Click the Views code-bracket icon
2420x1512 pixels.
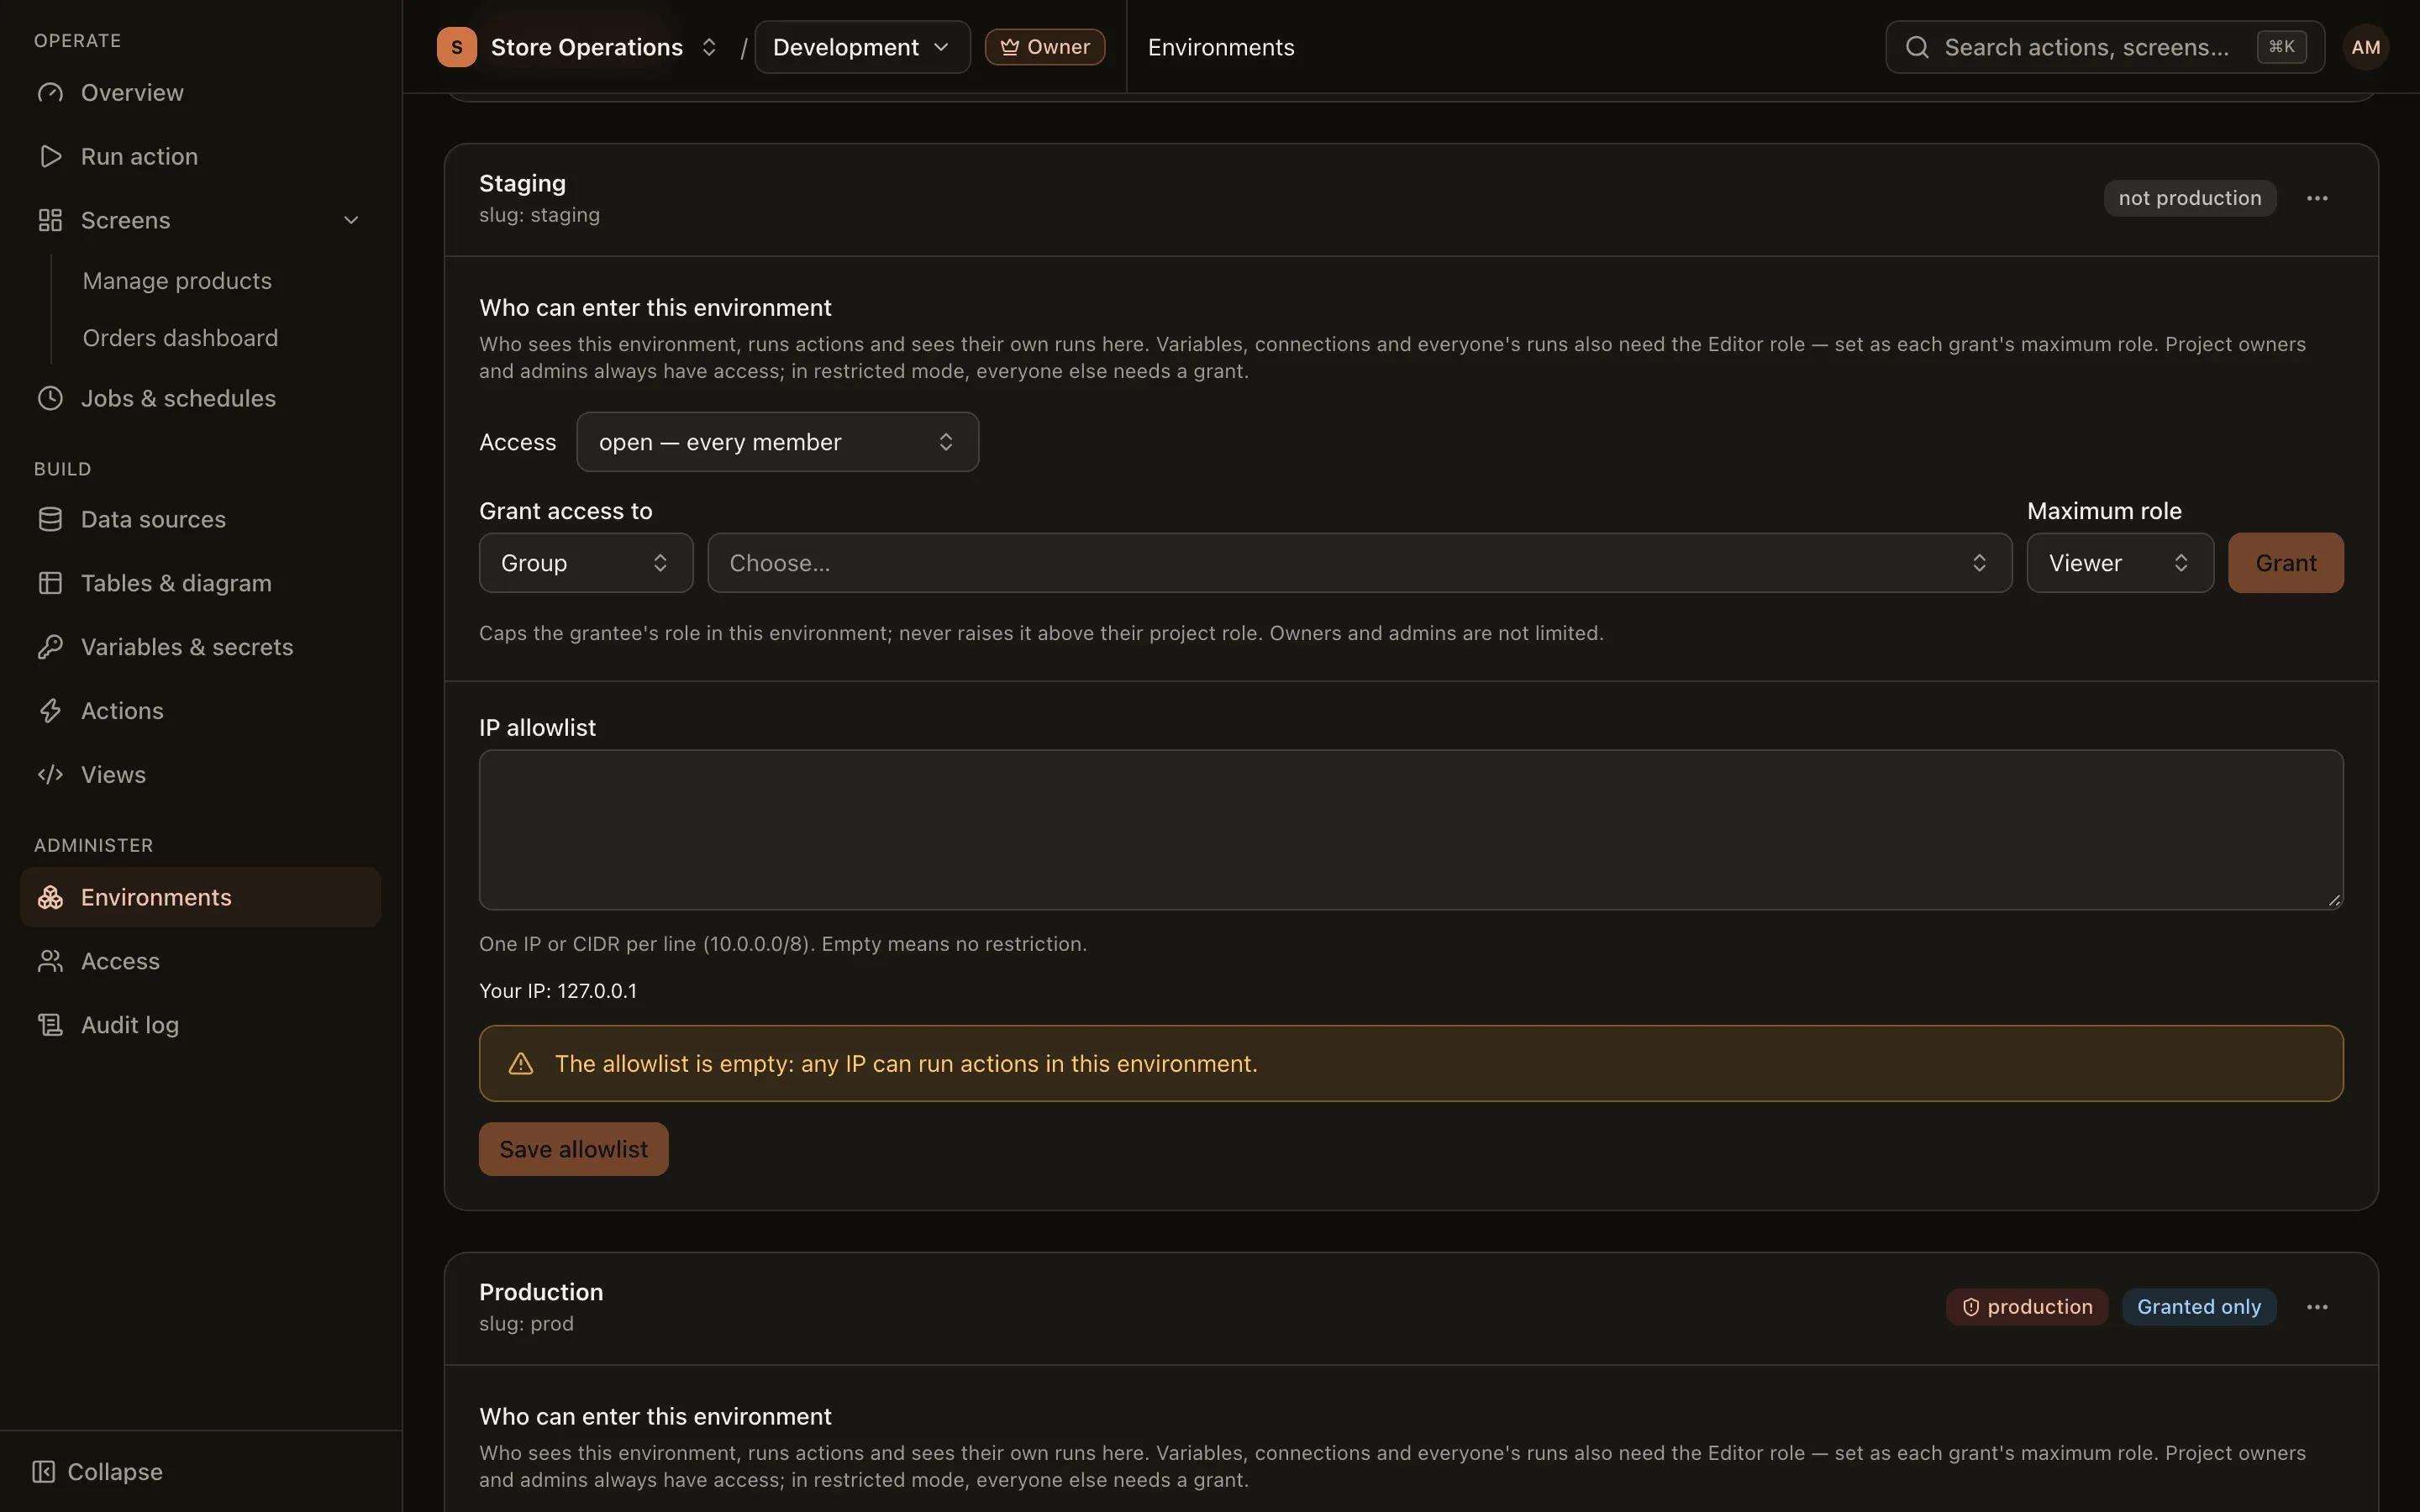pos(50,775)
